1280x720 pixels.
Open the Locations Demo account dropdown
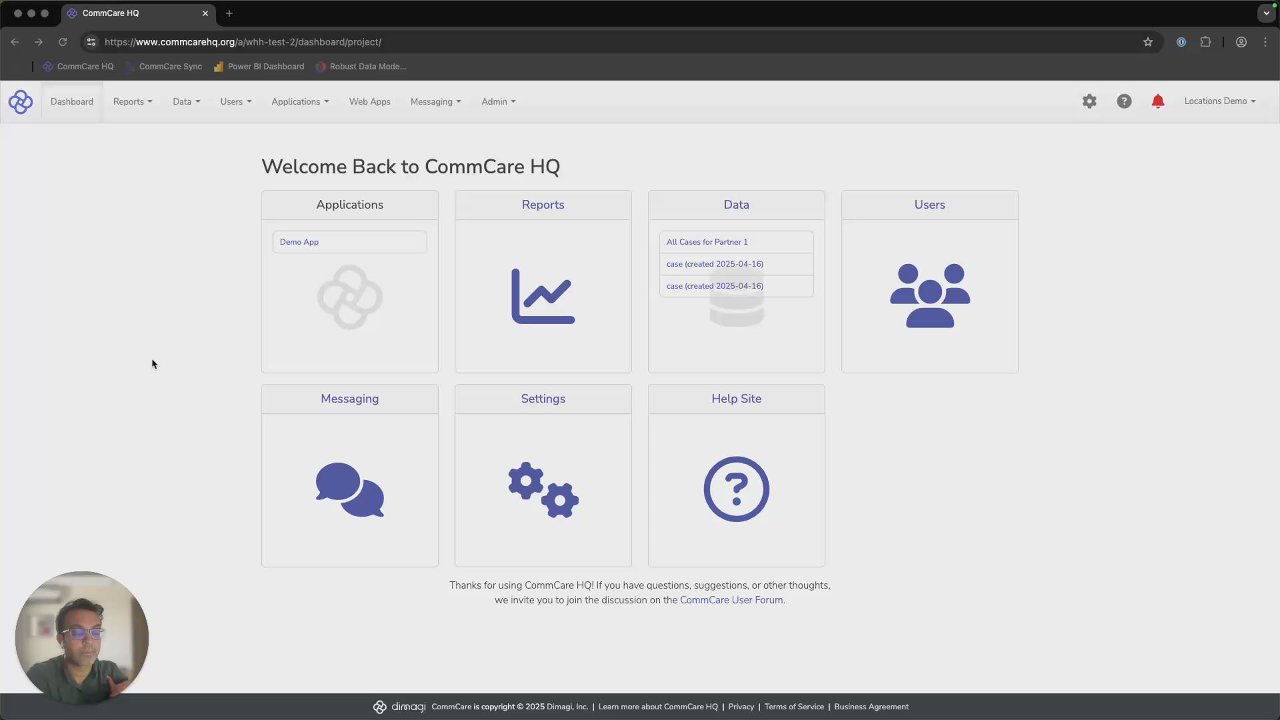click(1220, 101)
